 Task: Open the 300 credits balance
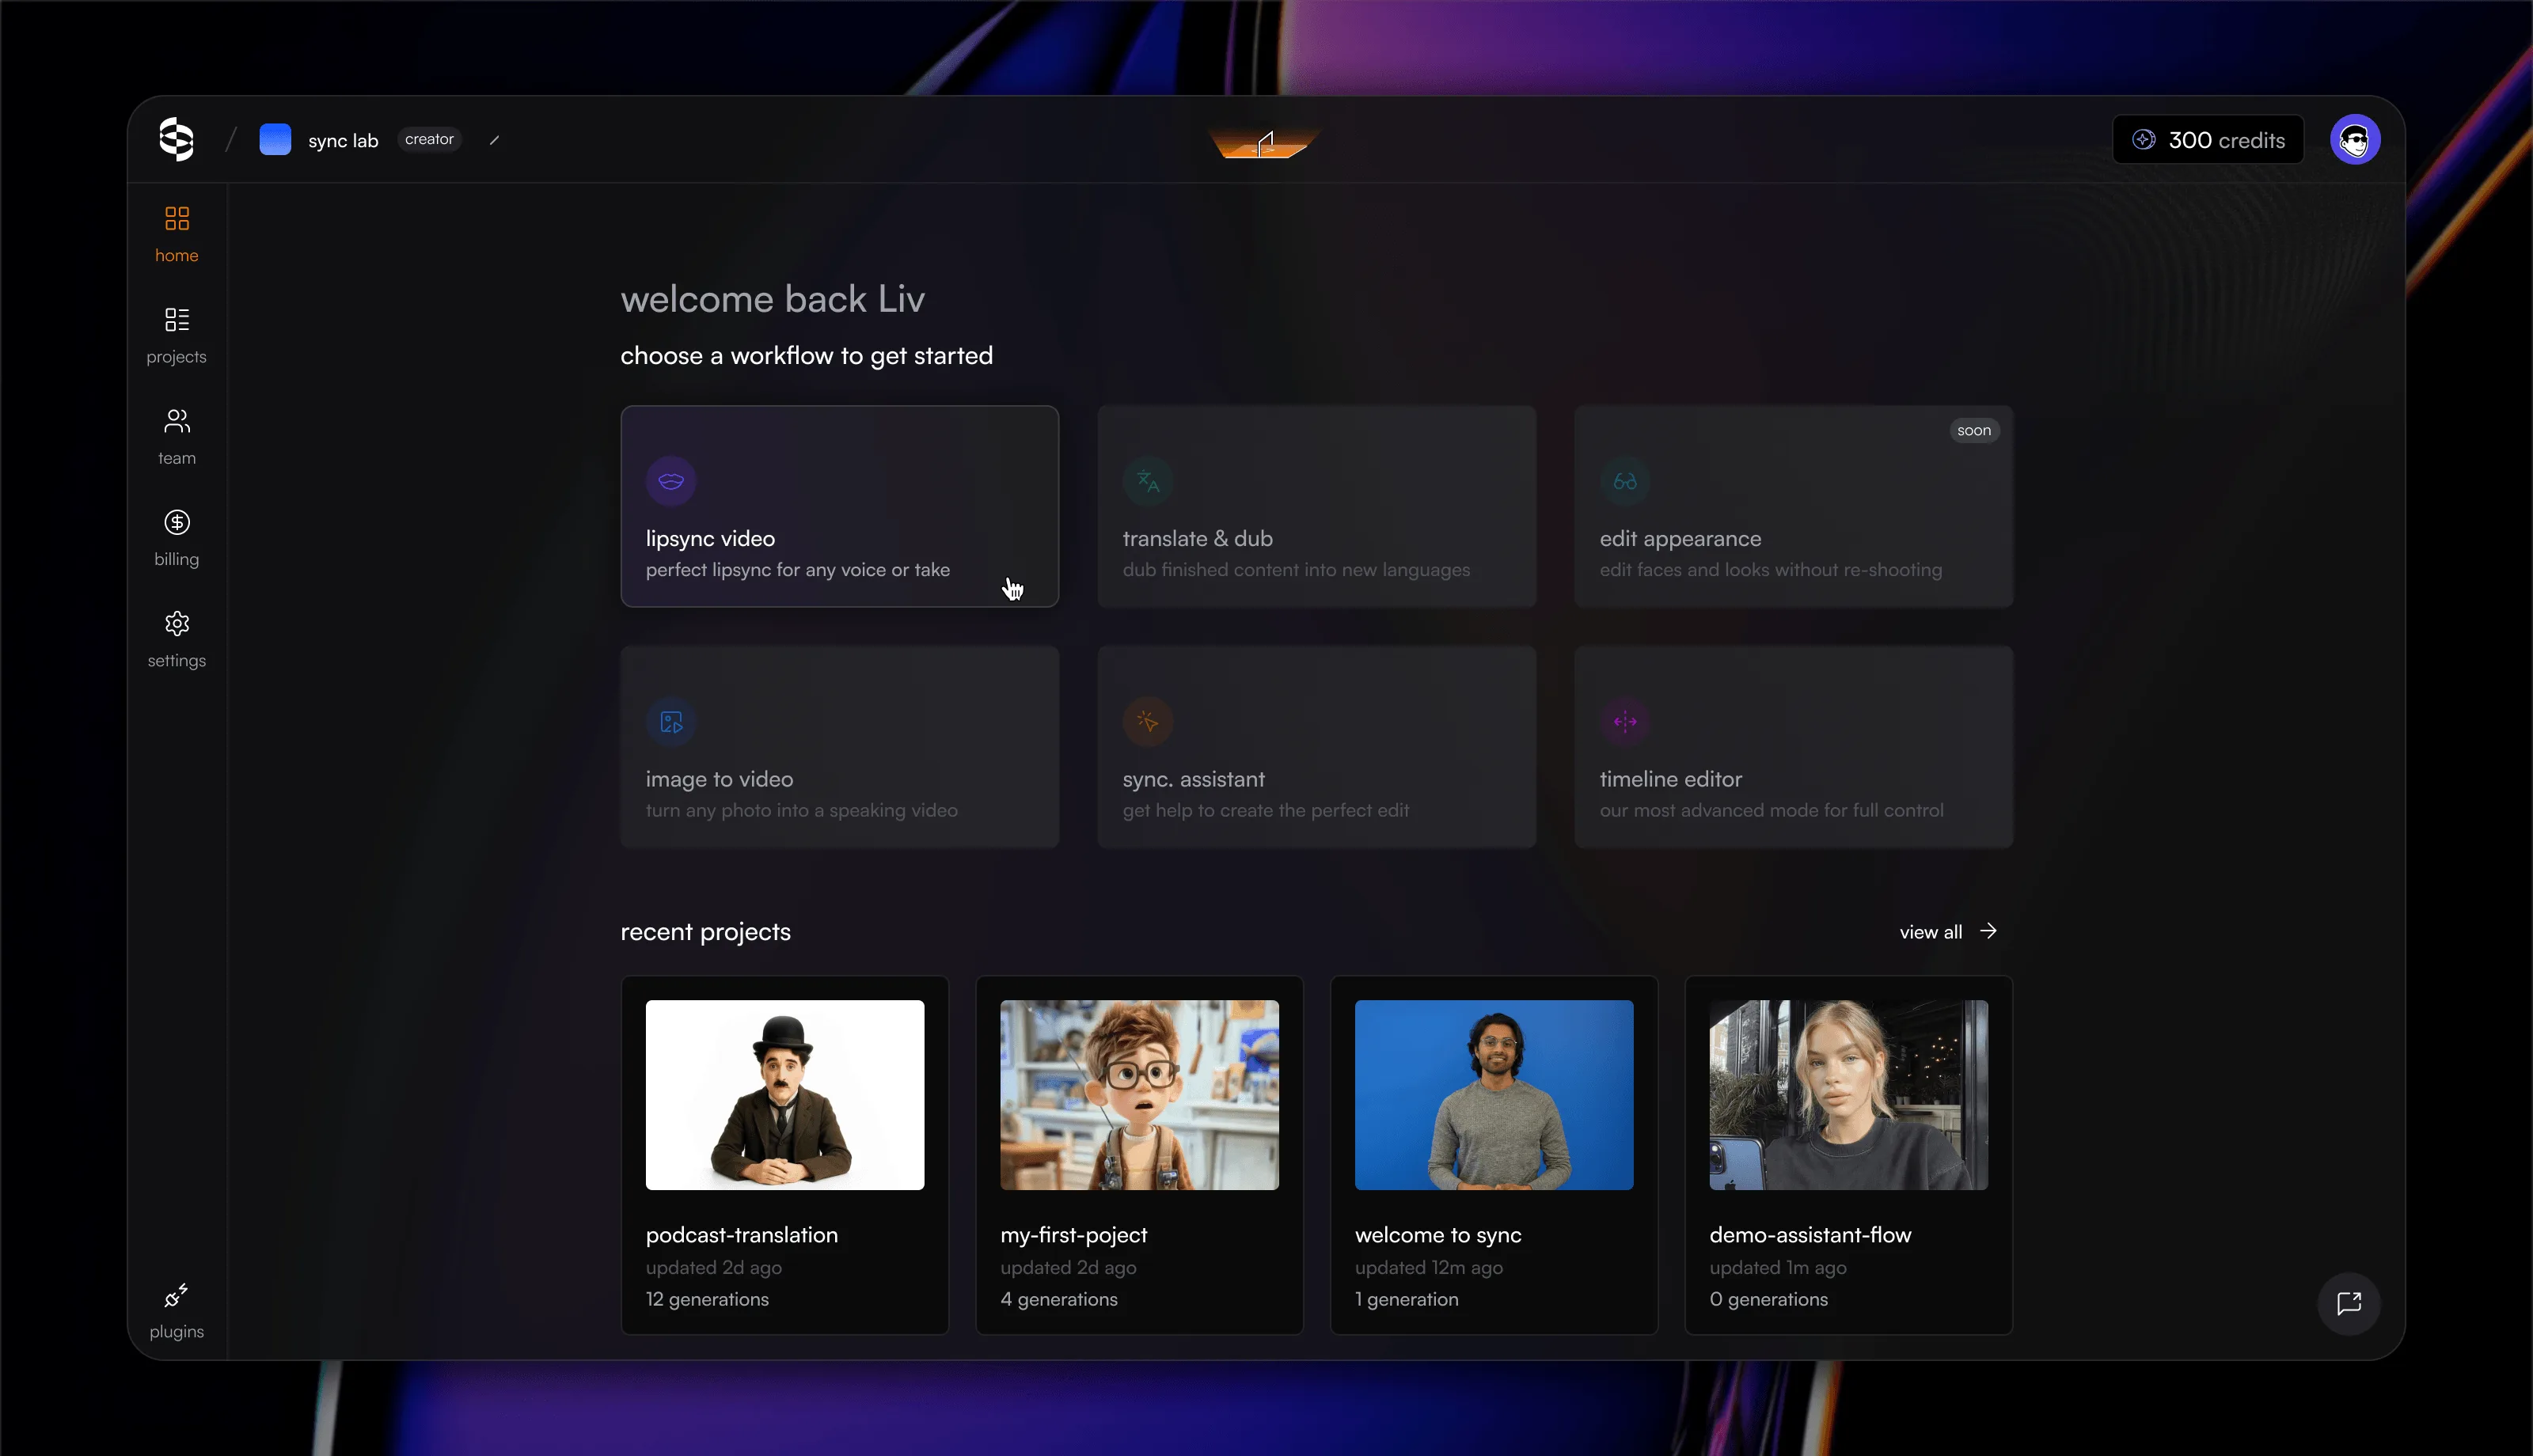2208,140
